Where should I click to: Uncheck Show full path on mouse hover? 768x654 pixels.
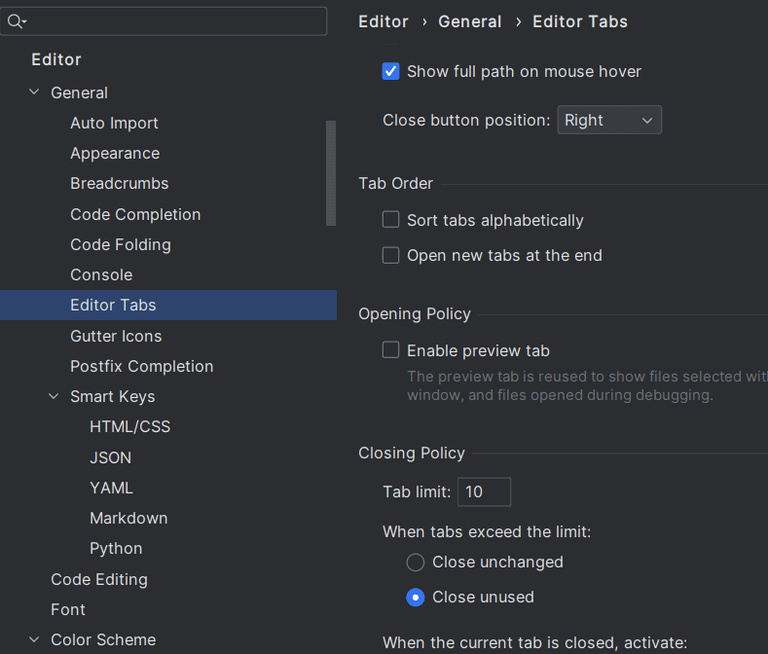pos(391,71)
